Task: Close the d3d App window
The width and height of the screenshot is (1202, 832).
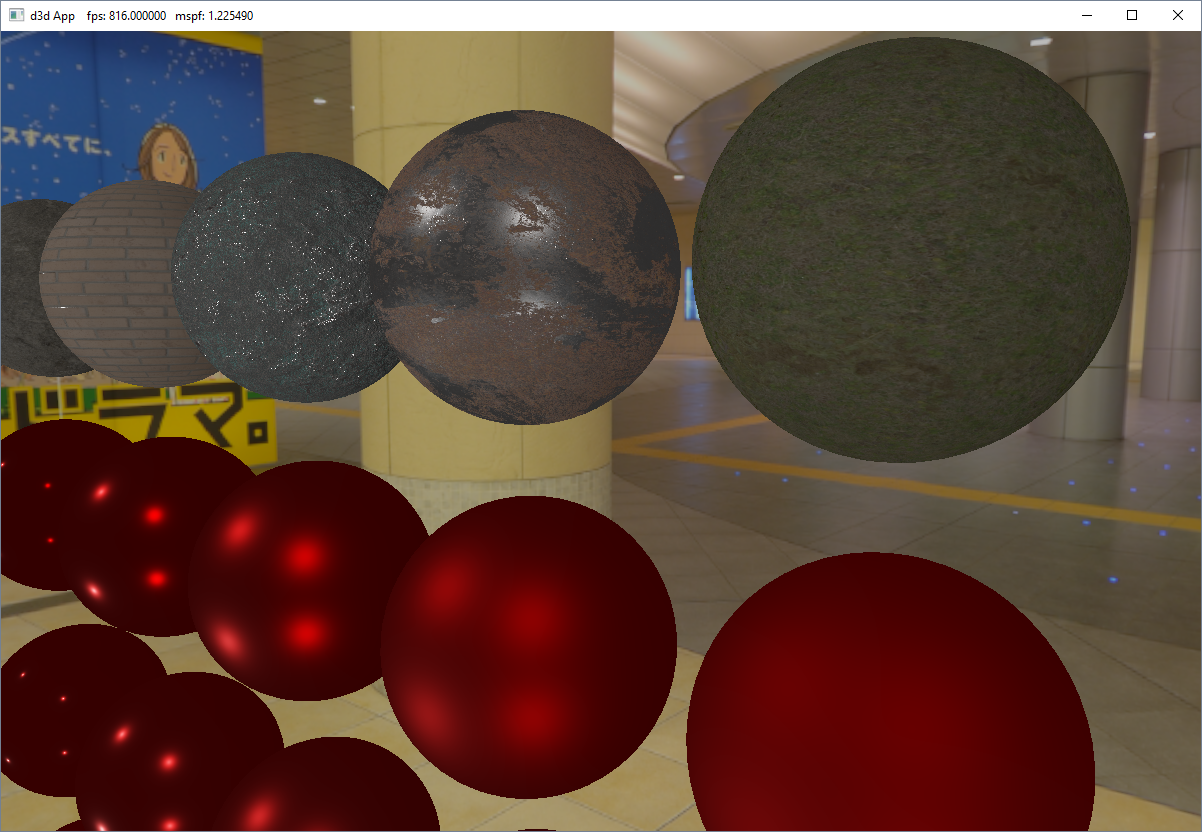Action: (1178, 16)
